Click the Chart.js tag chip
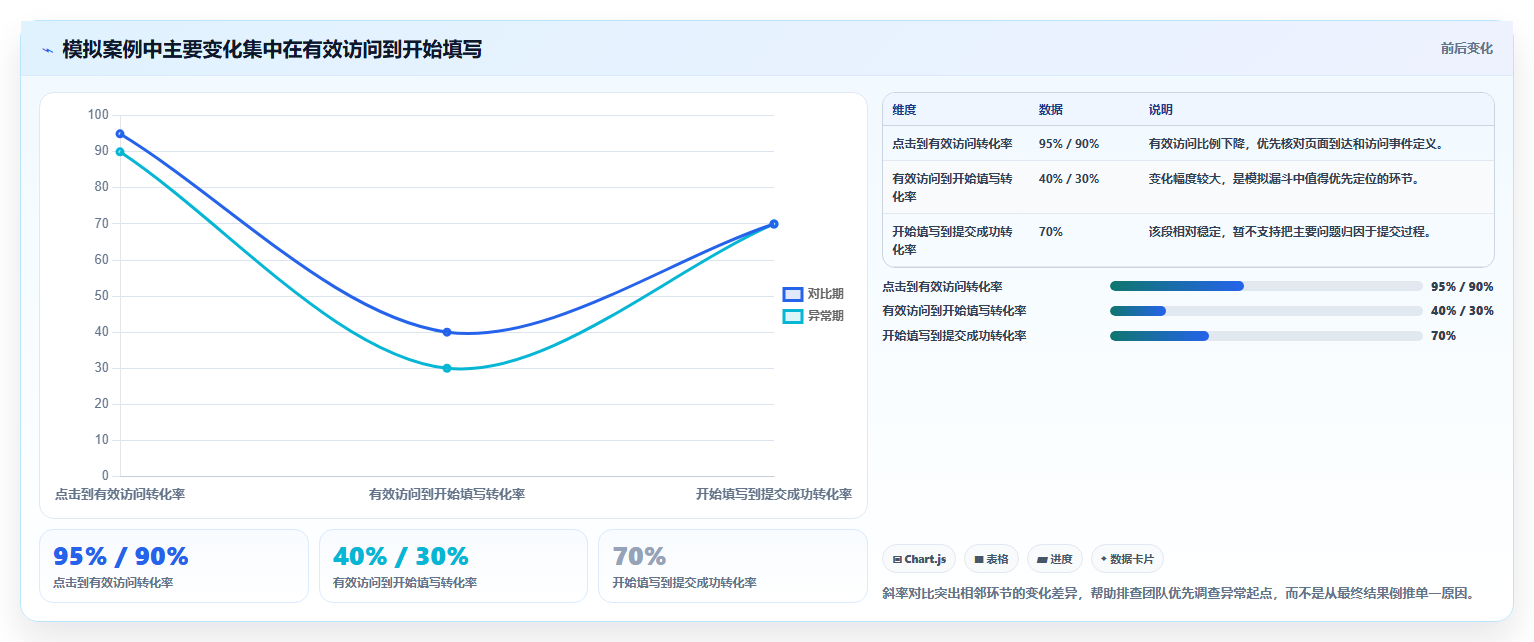 pos(919,559)
